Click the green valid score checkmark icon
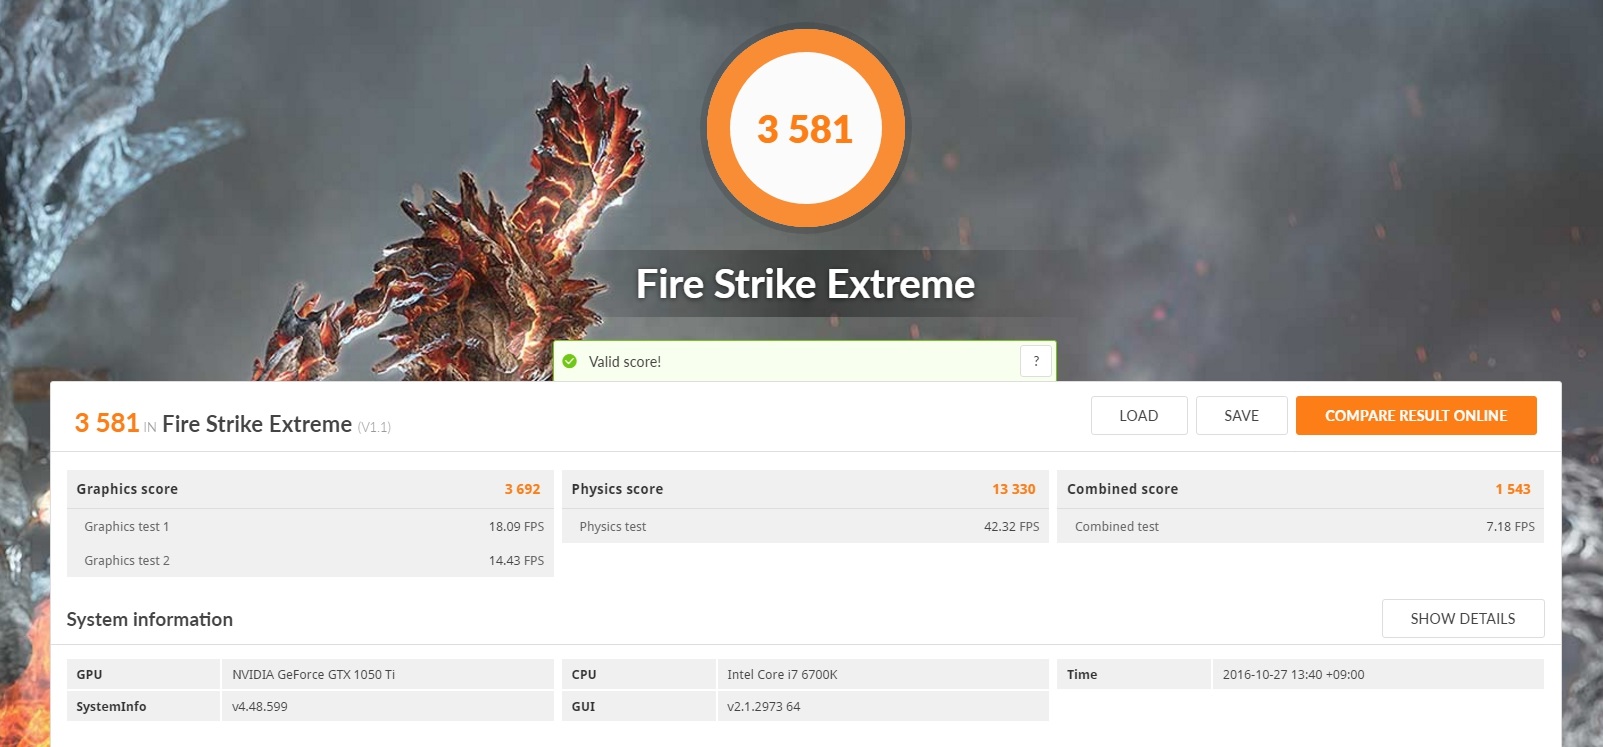The image size is (1603, 747). click(x=570, y=361)
